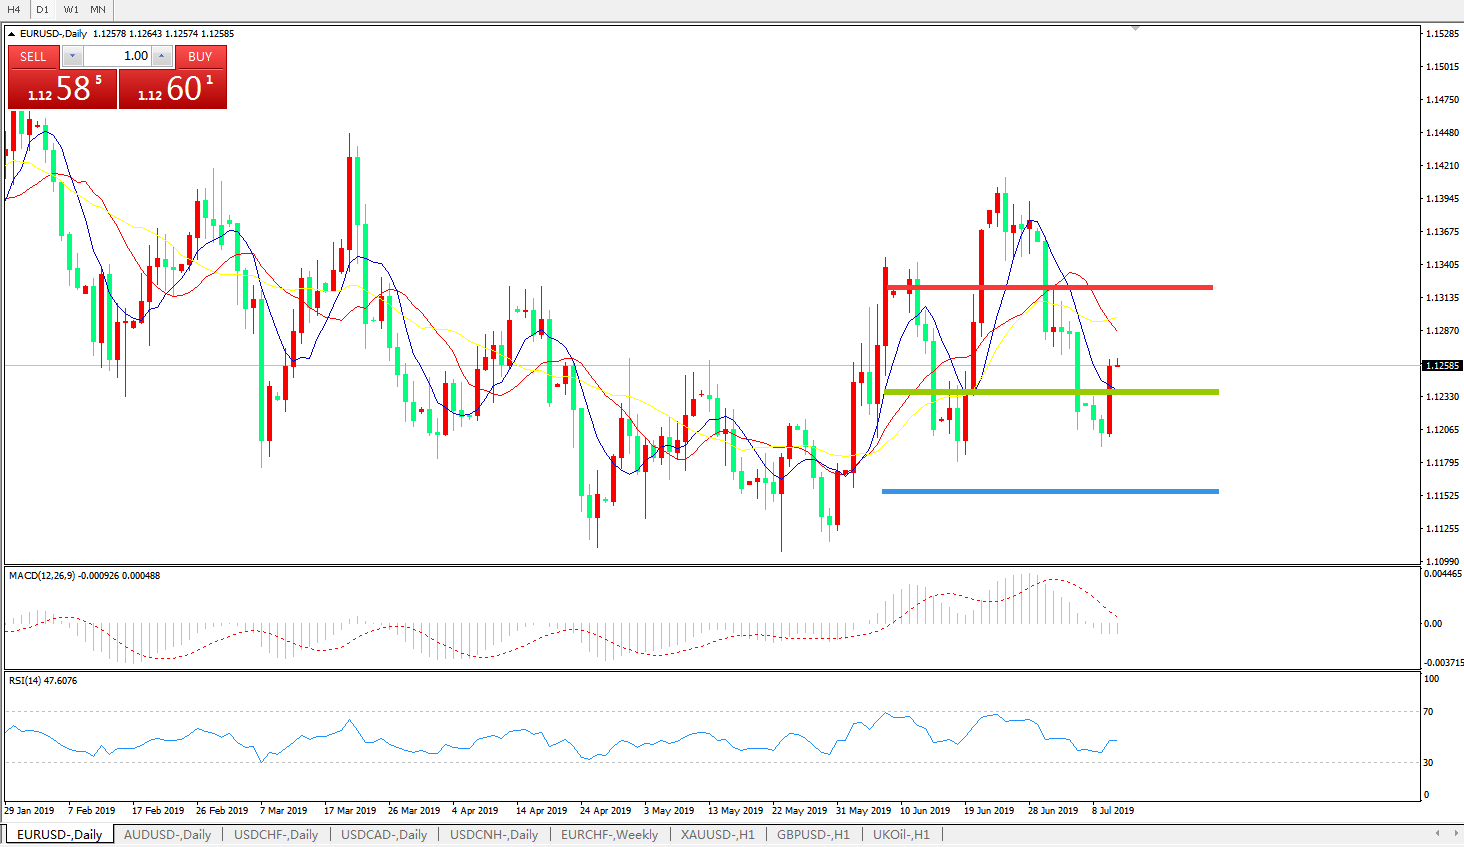This screenshot has height=847, width=1464.
Task: Select the blue horizontal support line
Action: (1050, 491)
